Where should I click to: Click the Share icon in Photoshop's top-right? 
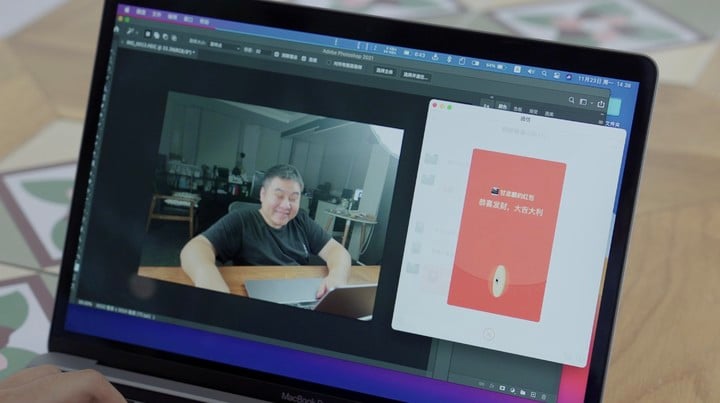click(601, 103)
